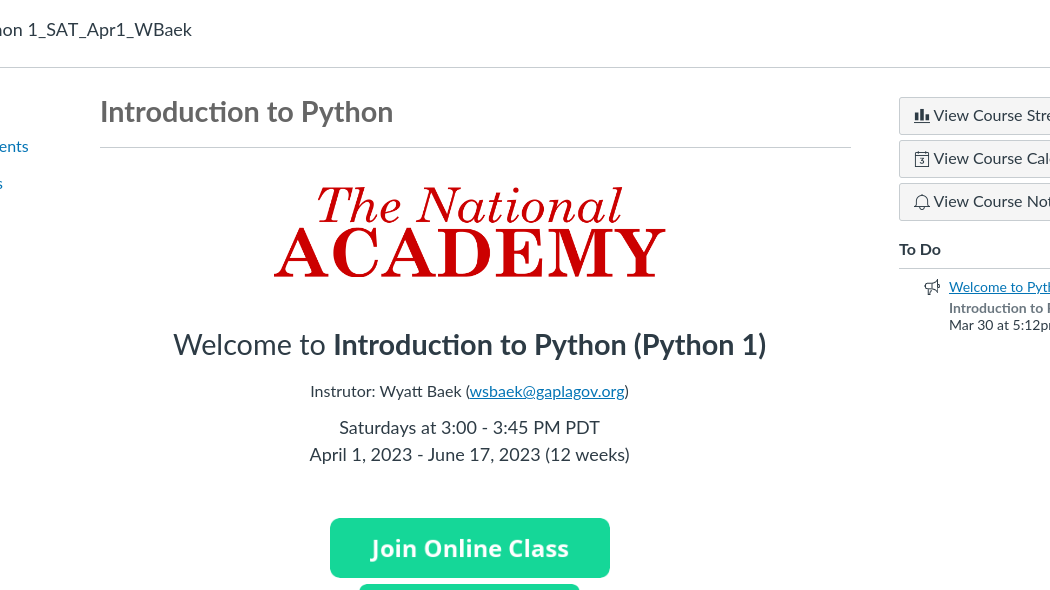Click the To Do section heading
The width and height of the screenshot is (1050, 590).
(x=920, y=250)
